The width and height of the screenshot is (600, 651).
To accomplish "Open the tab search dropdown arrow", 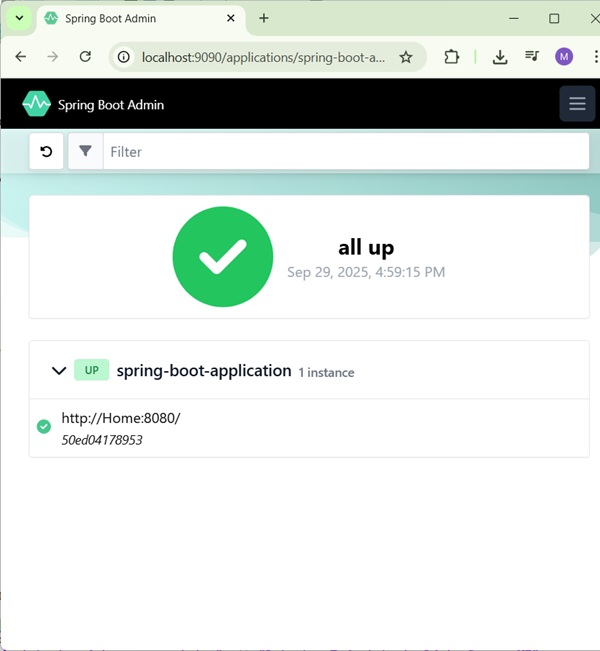I will point(19,18).
